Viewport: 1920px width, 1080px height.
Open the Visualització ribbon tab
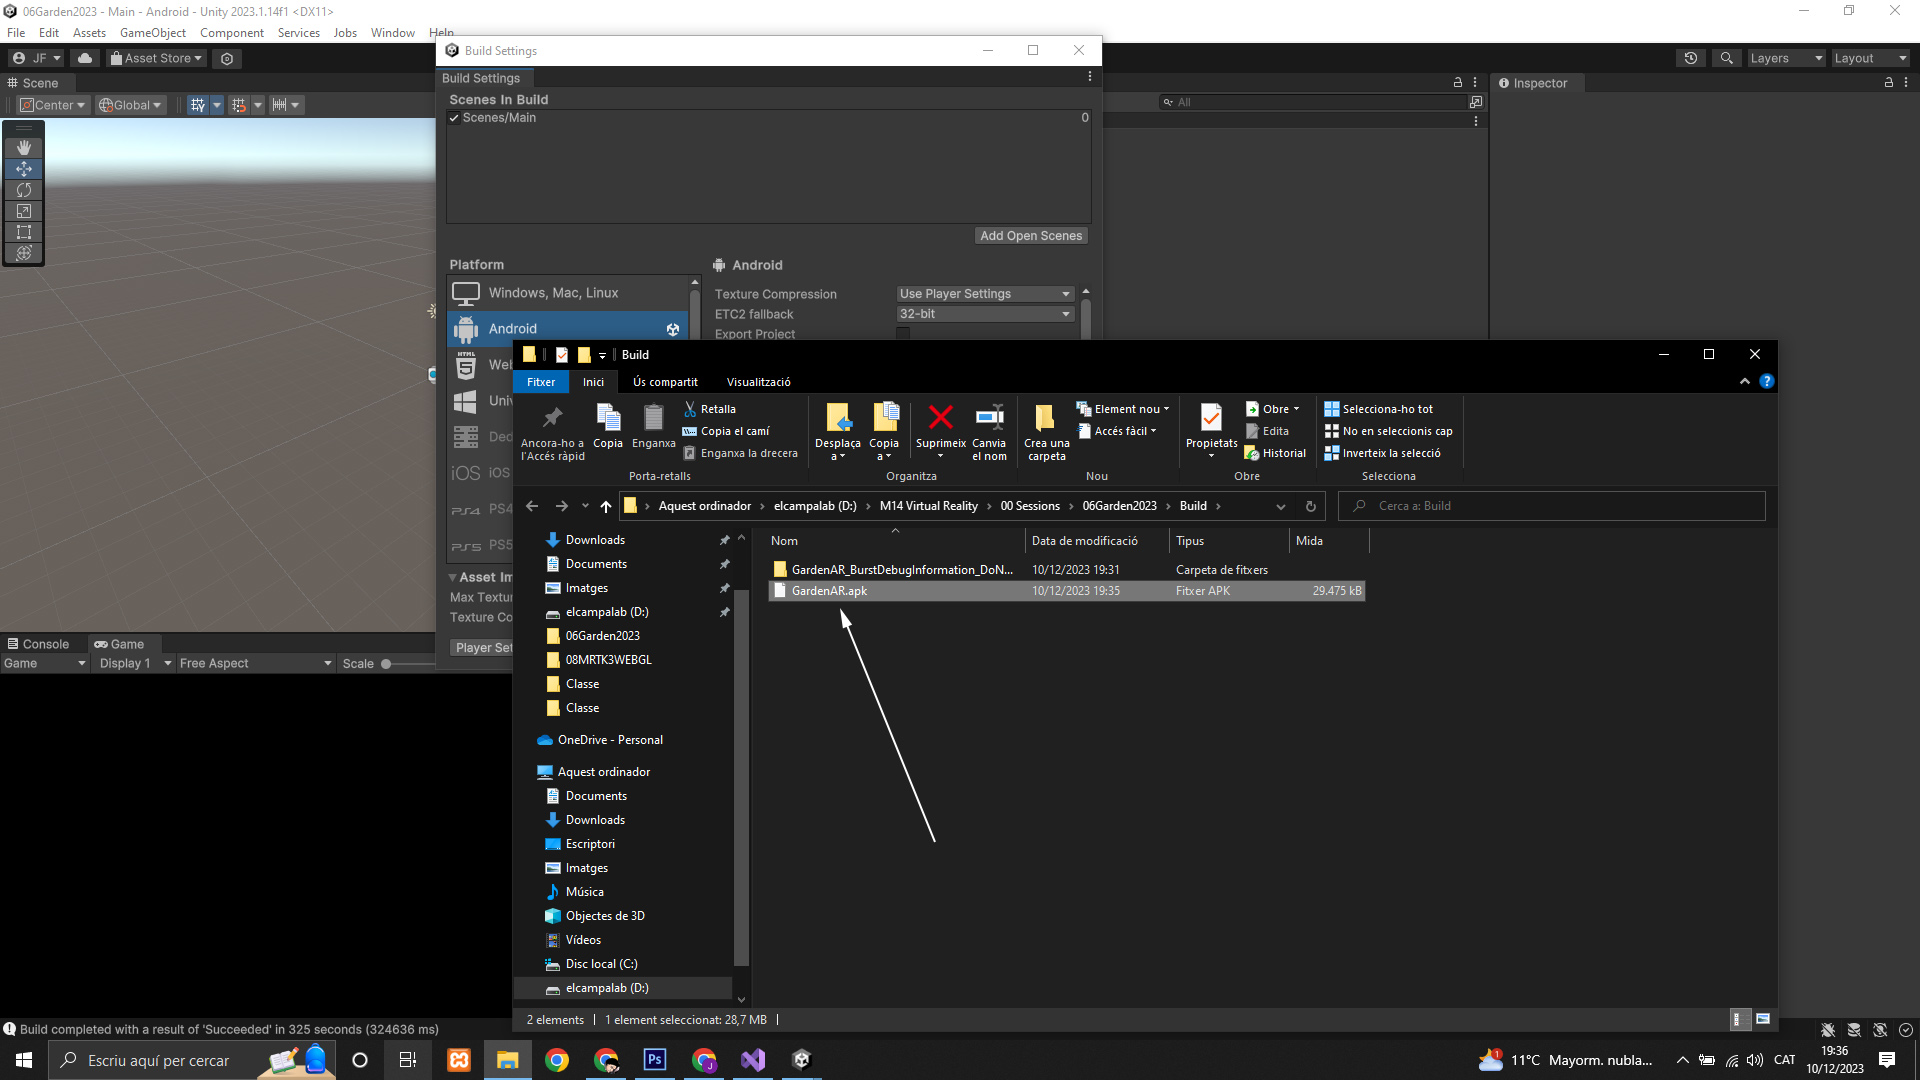758,382
